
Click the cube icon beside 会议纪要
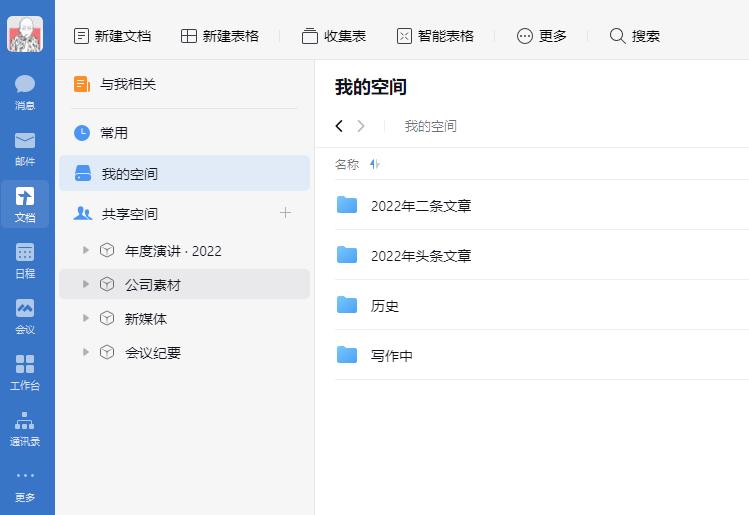[107, 352]
